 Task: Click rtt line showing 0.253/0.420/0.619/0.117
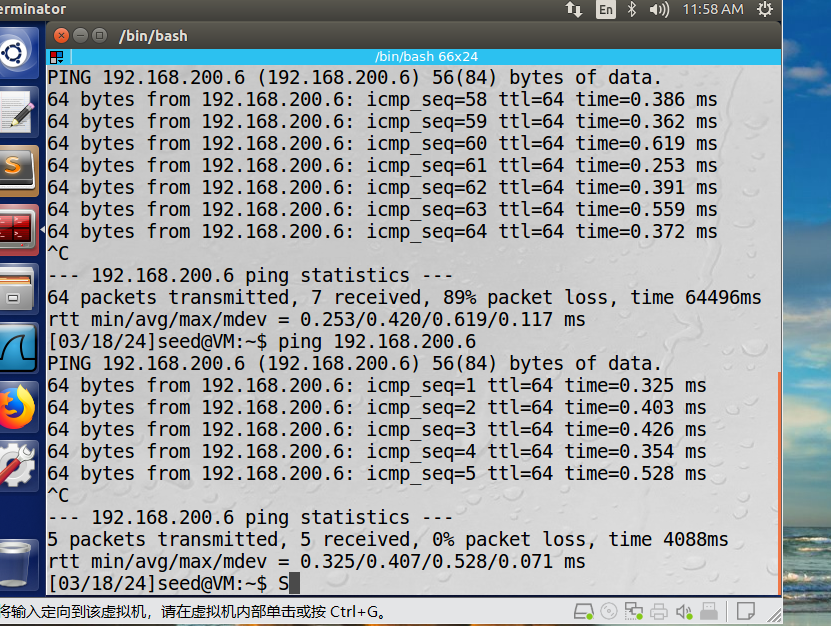click(316, 320)
